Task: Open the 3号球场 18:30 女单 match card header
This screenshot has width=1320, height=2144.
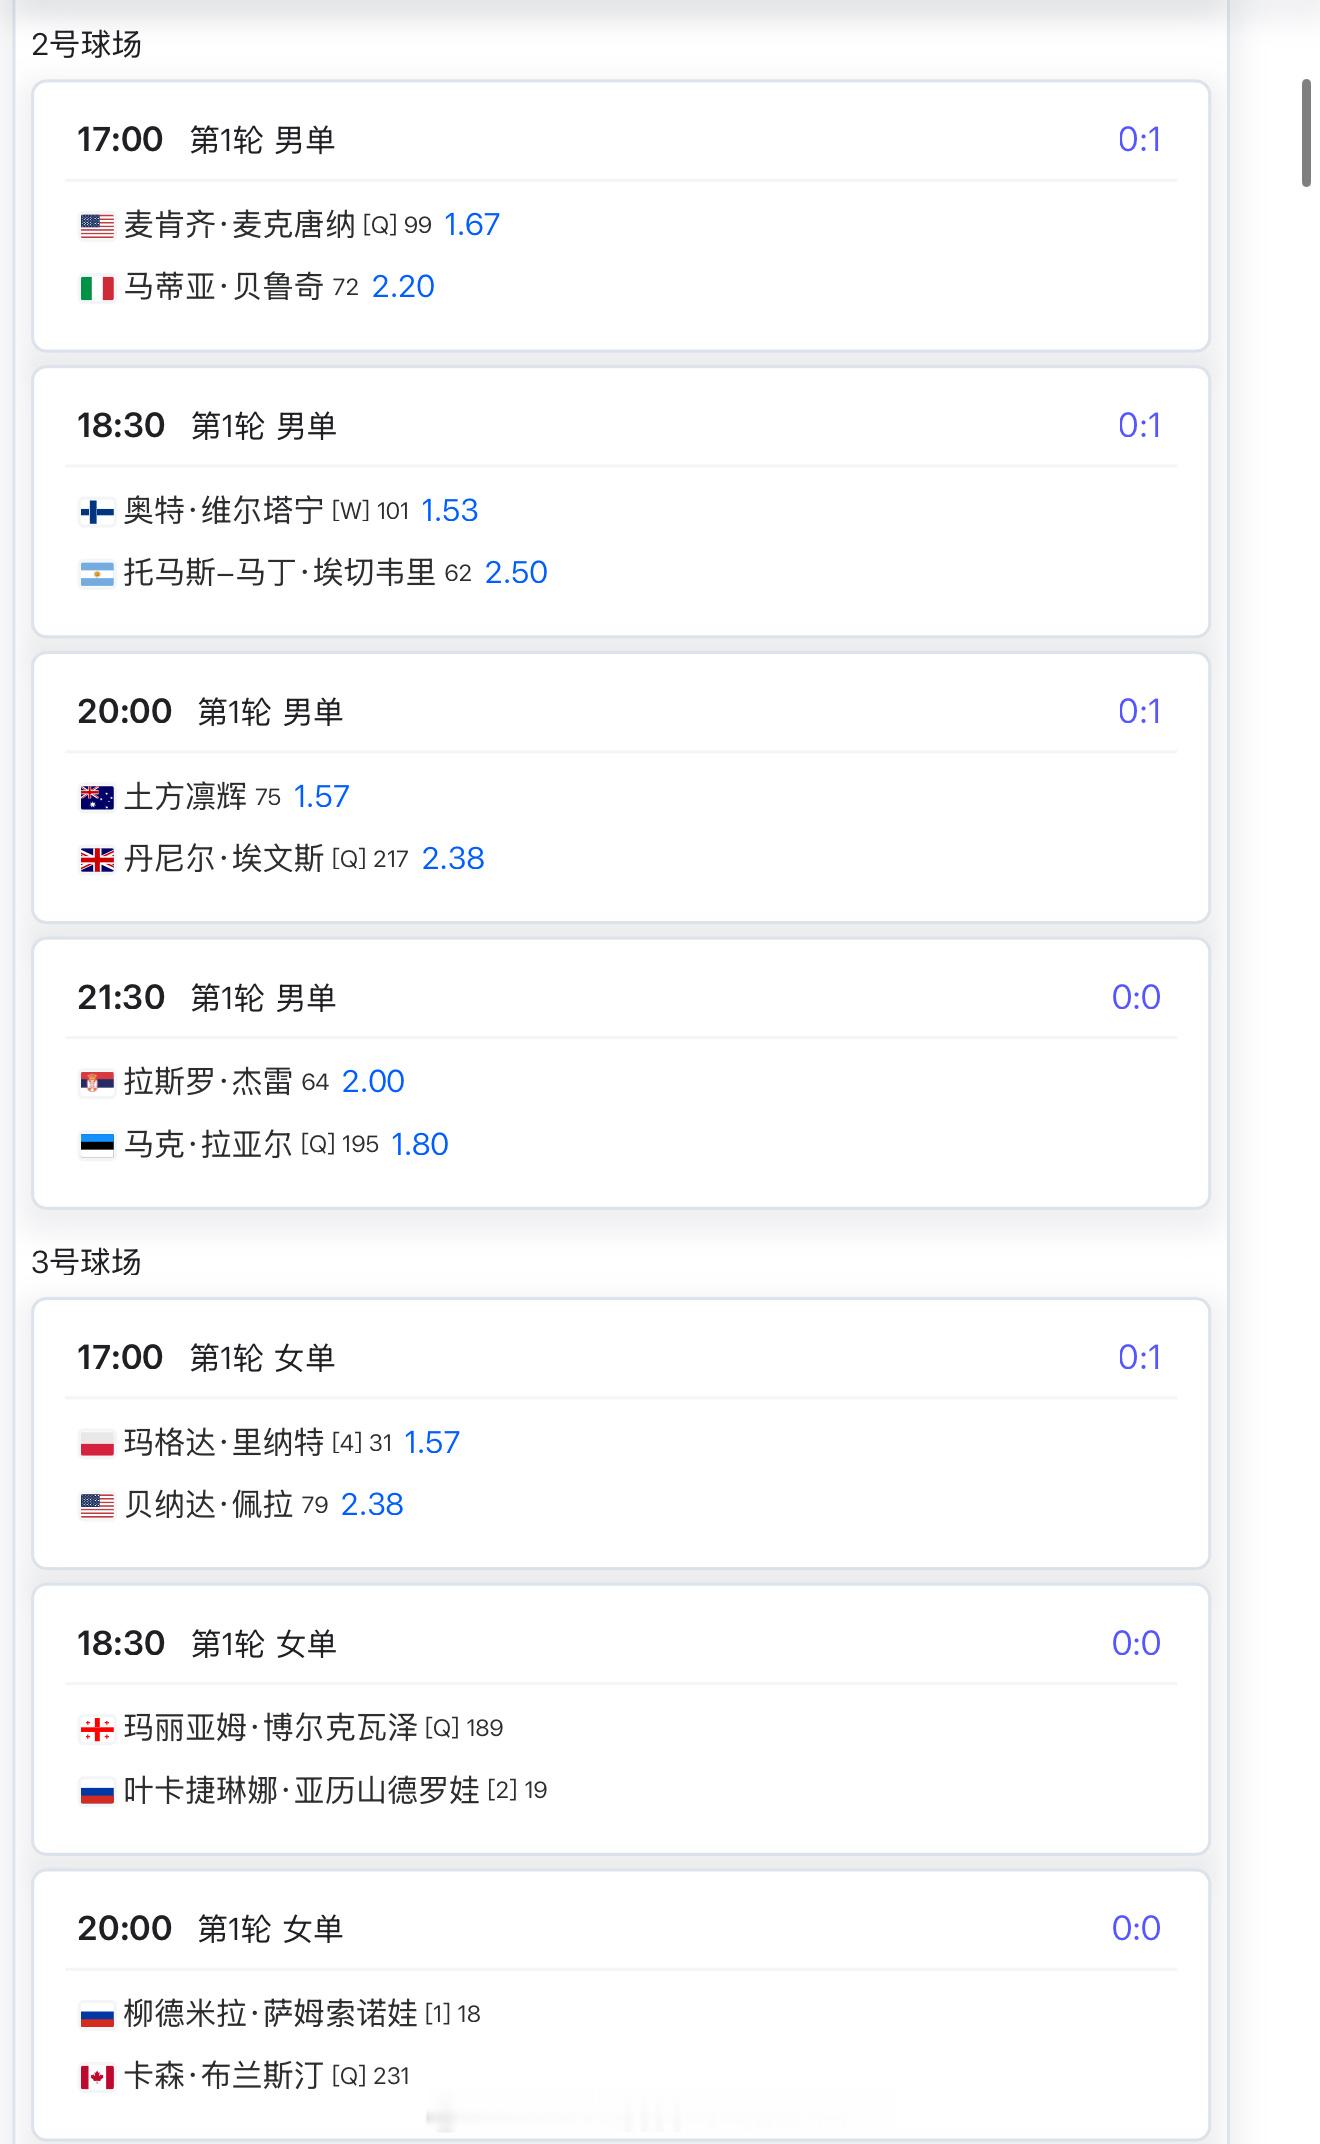Action: coord(621,1643)
